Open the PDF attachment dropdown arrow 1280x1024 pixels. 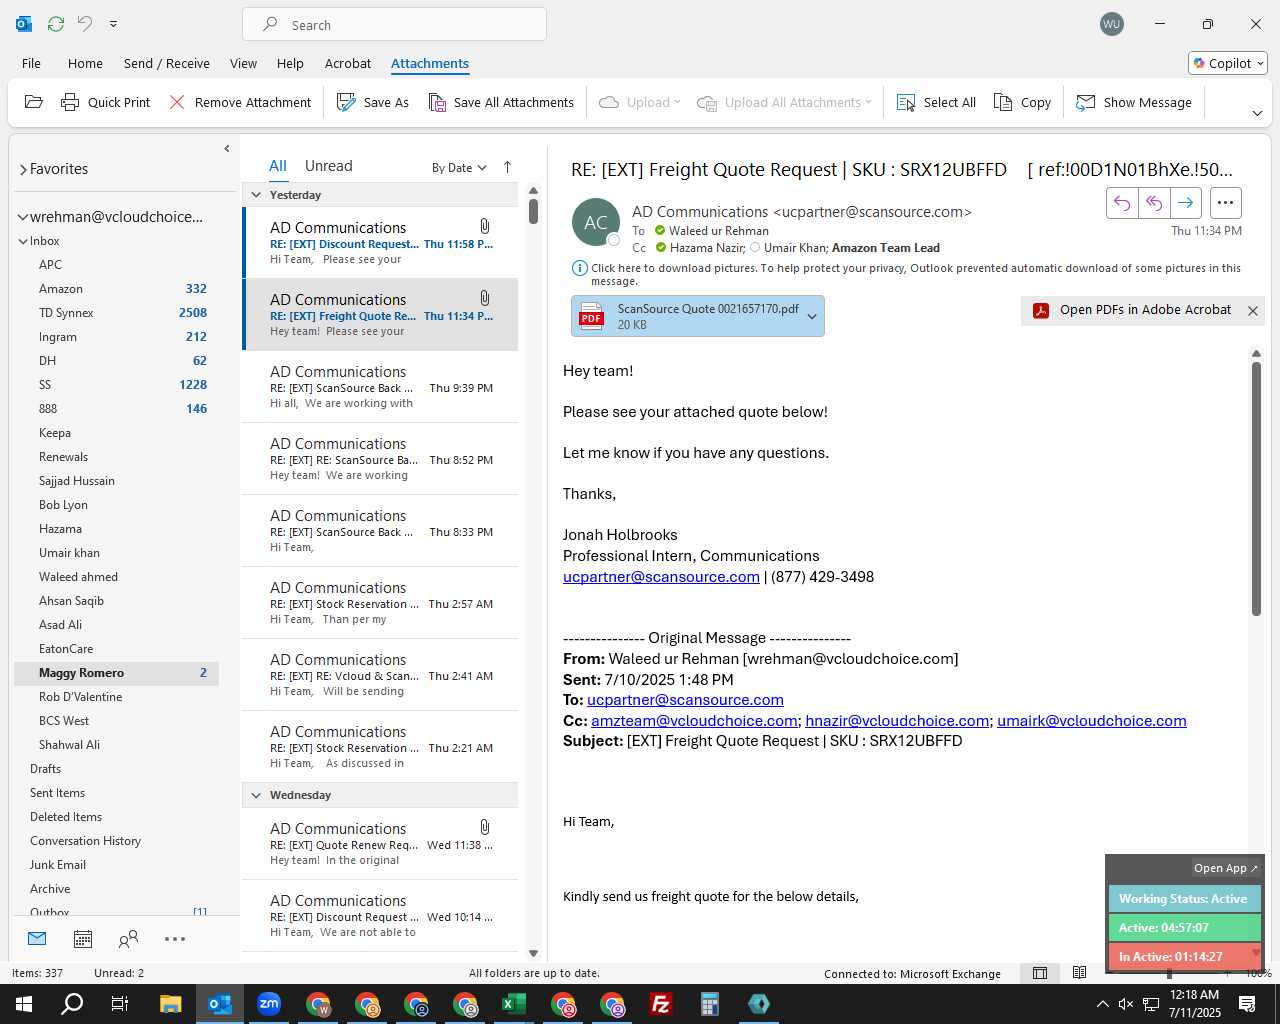(812, 317)
